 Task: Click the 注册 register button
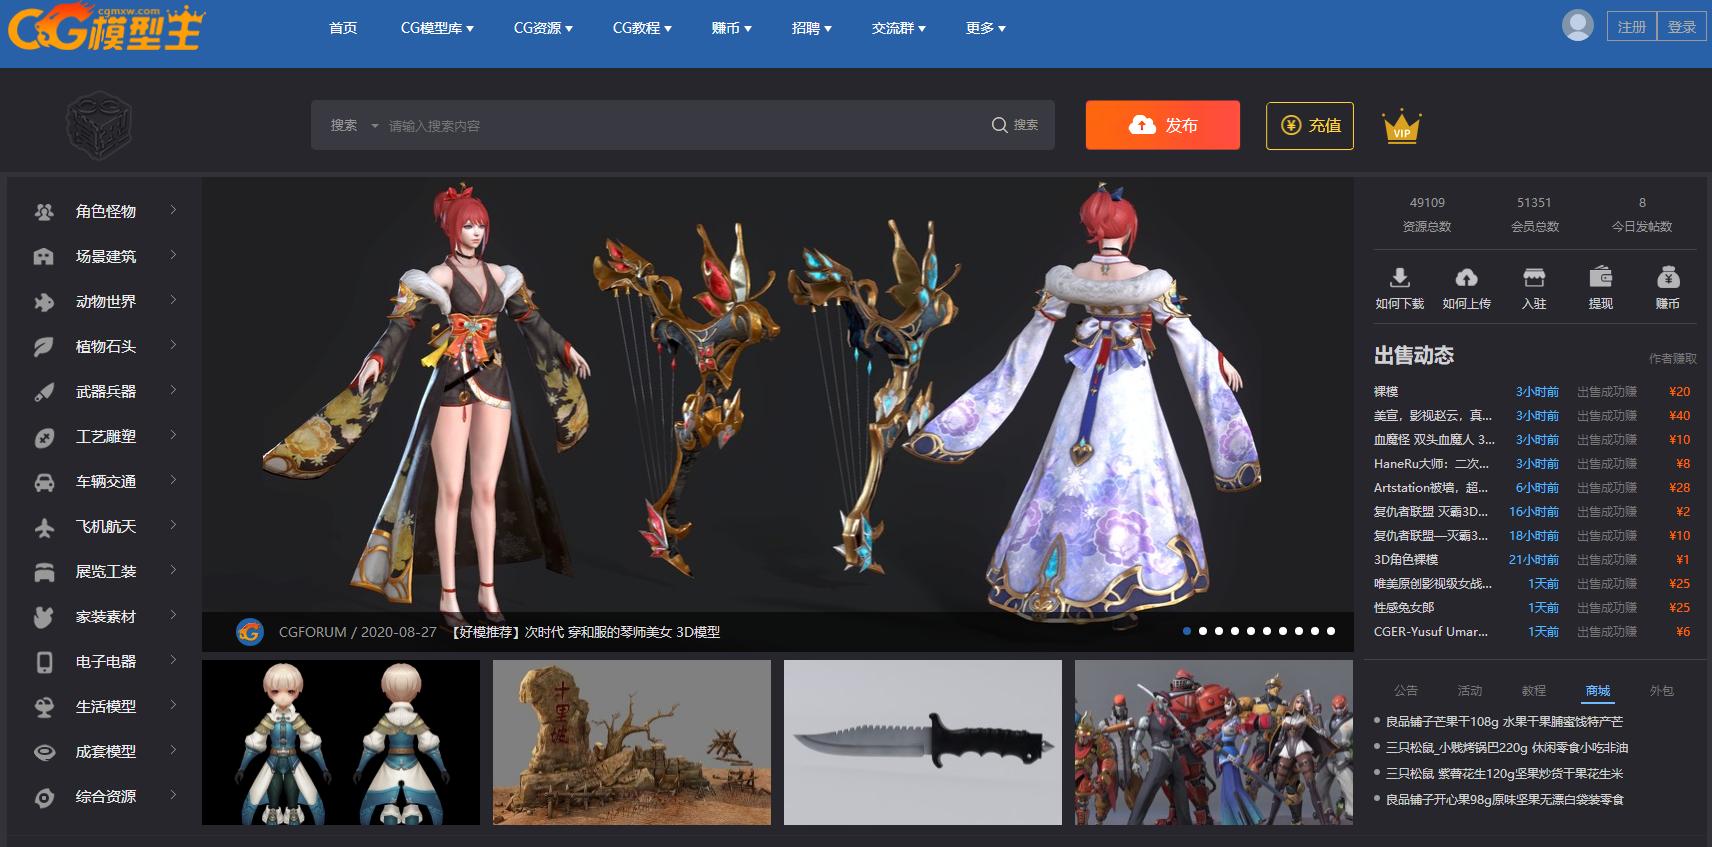click(1632, 27)
